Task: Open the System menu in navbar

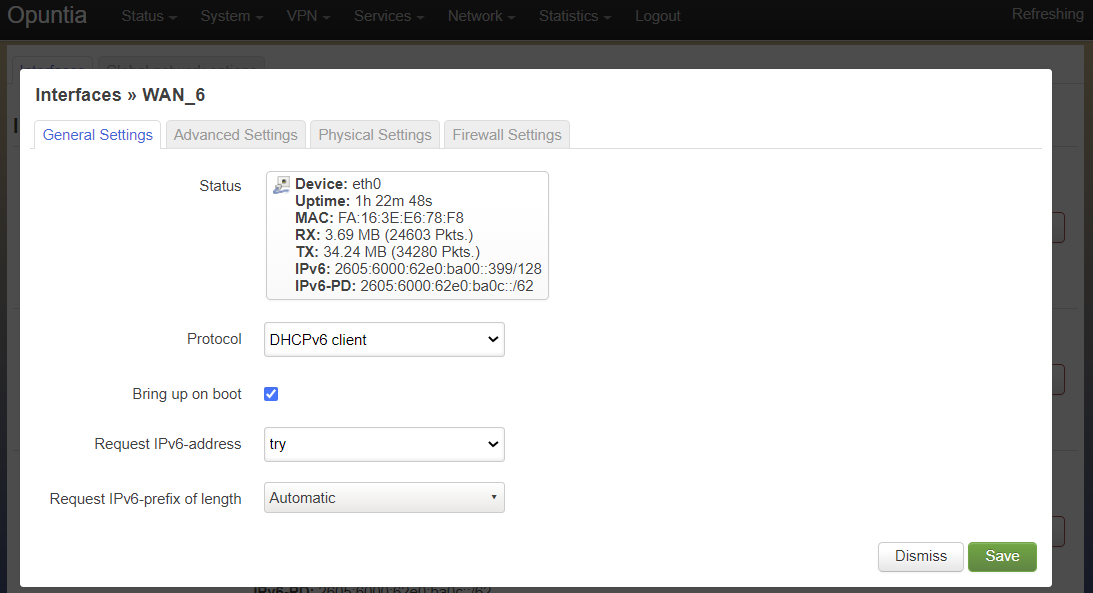Action: pos(231,16)
